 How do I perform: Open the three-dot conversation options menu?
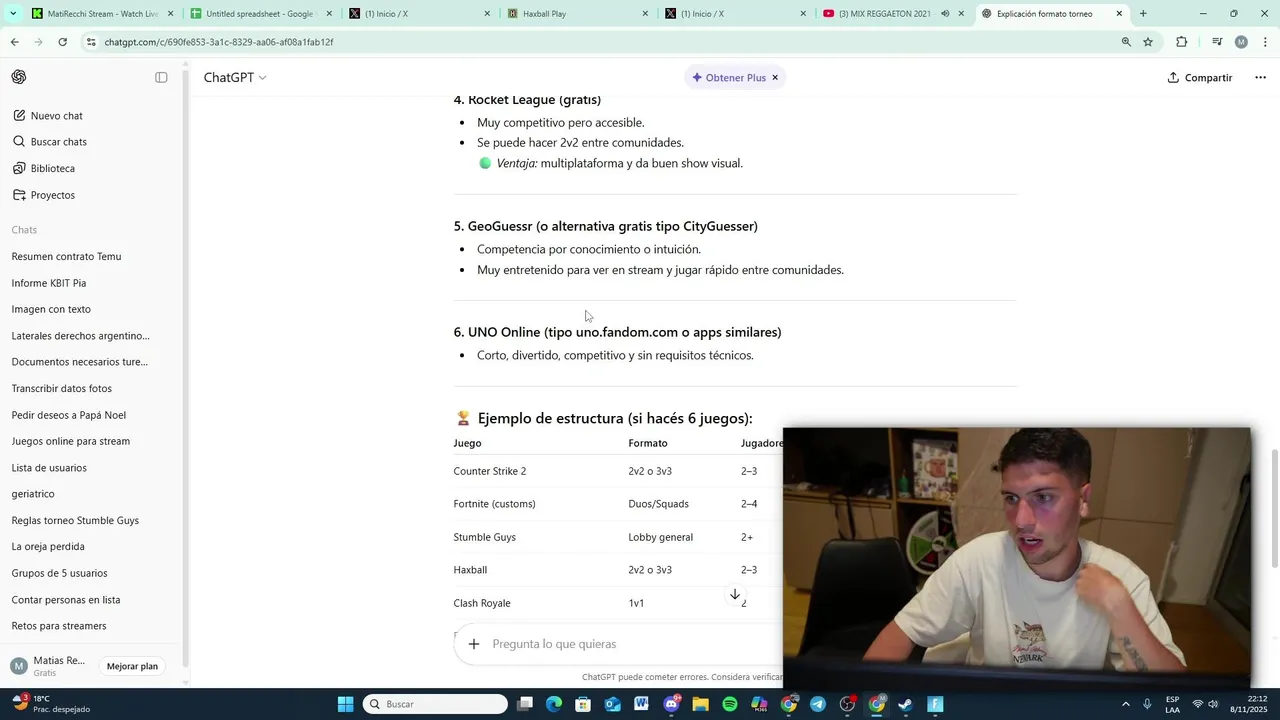(x=1260, y=77)
